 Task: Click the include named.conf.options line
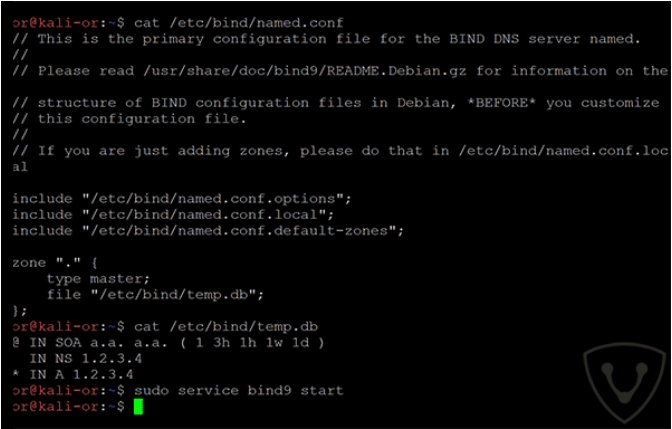182,199
